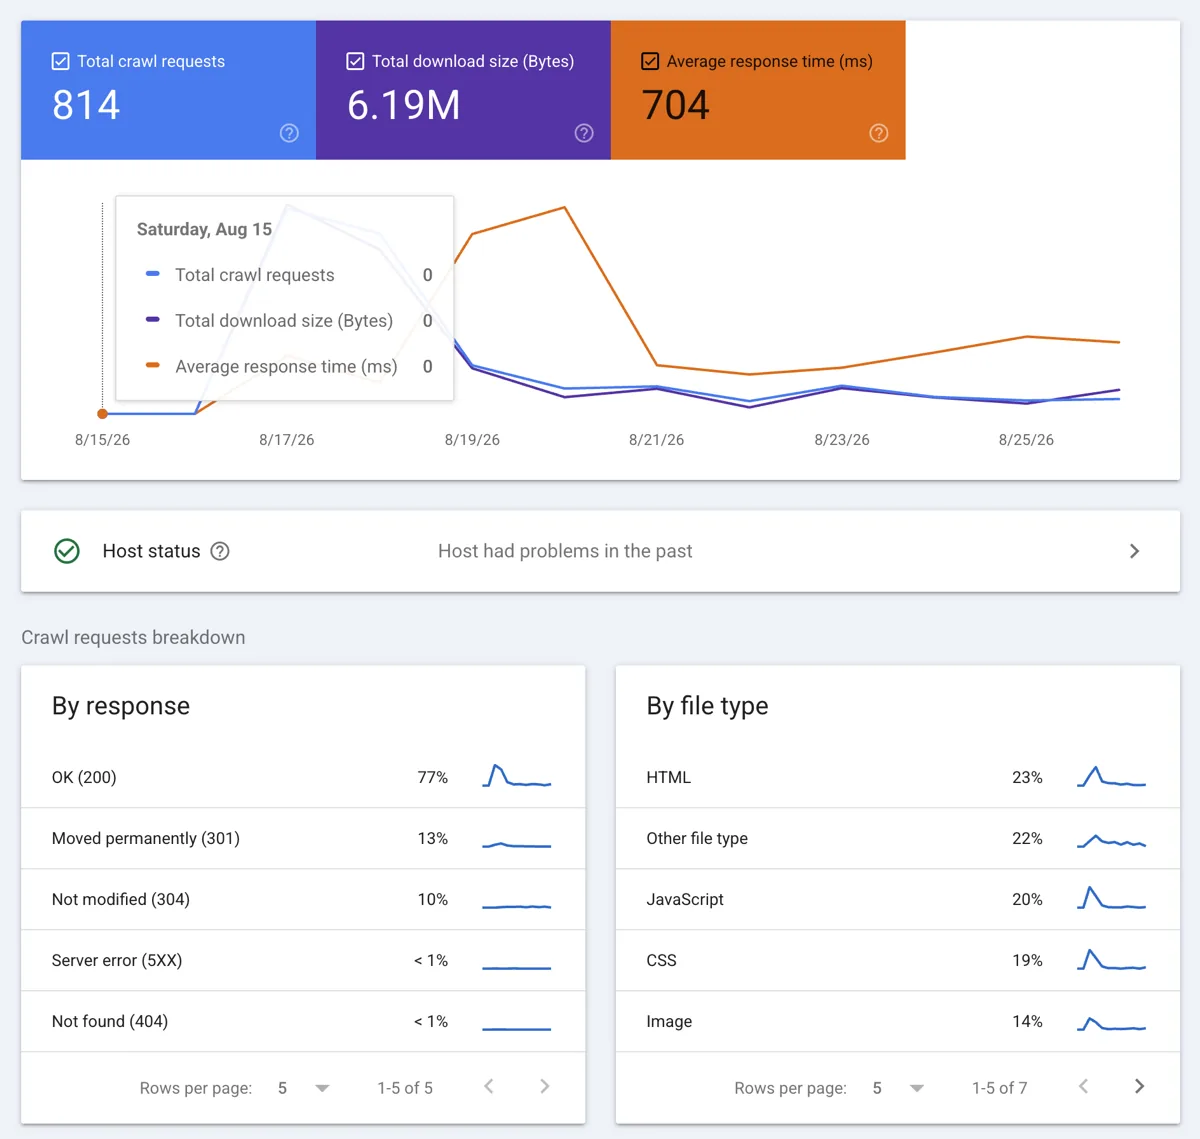This screenshot has width=1200, height=1139.
Task: Open Rows per page dropdown in By file type
Action: 898,1088
